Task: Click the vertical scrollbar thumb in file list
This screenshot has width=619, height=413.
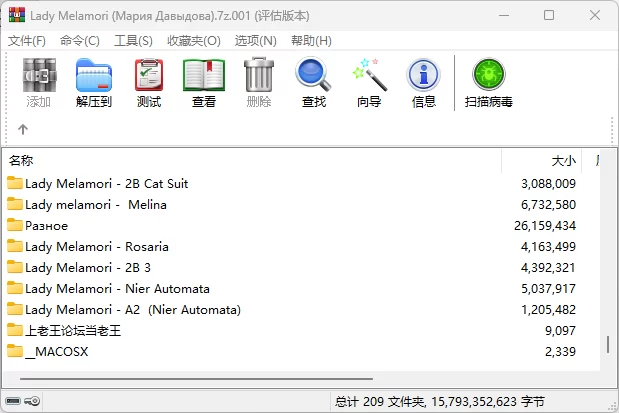Action: coord(607,346)
